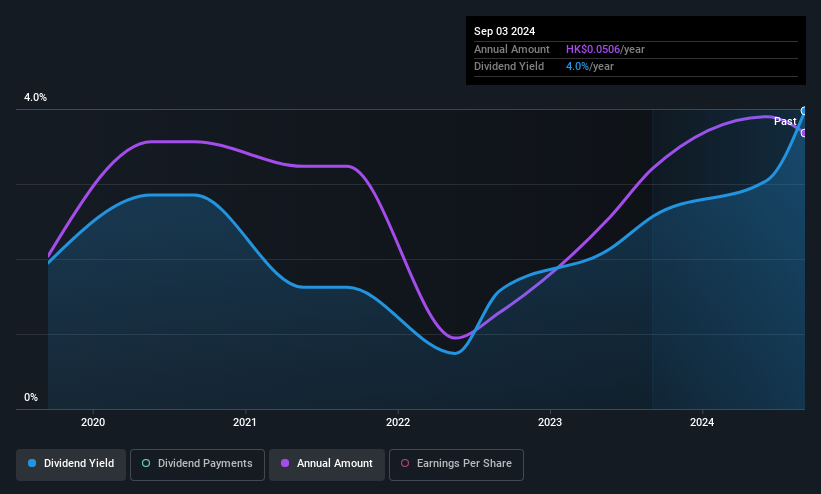This screenshot has width=821, height=494.
Task: Click the 'Annual Amount' tooltip row label
Action: (512, 49)
